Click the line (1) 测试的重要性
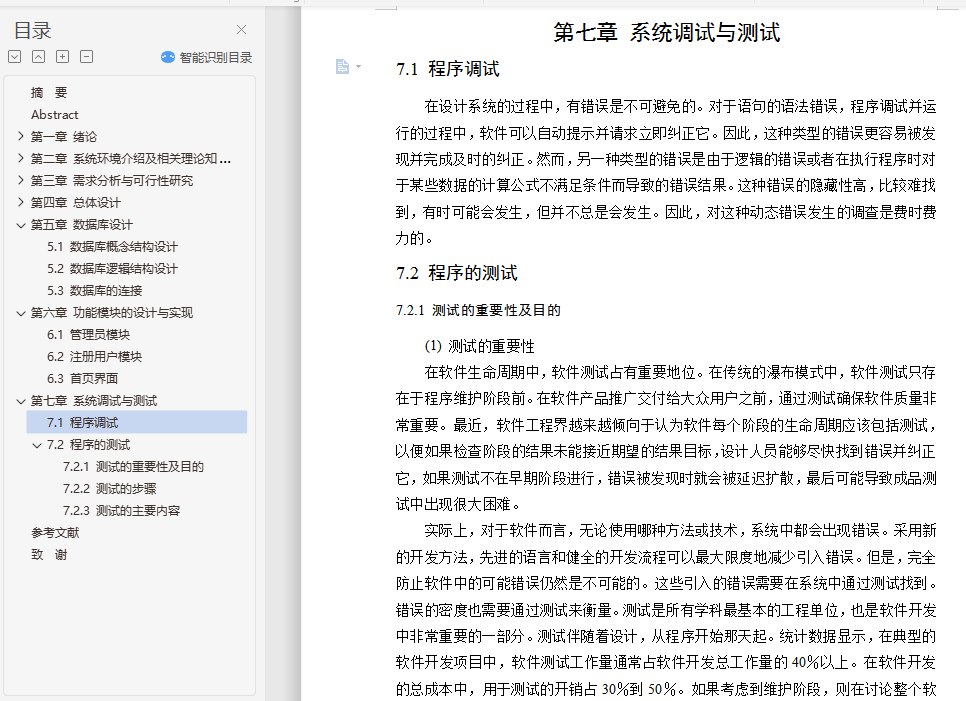The image size is (966, 701). pos(479,346)
